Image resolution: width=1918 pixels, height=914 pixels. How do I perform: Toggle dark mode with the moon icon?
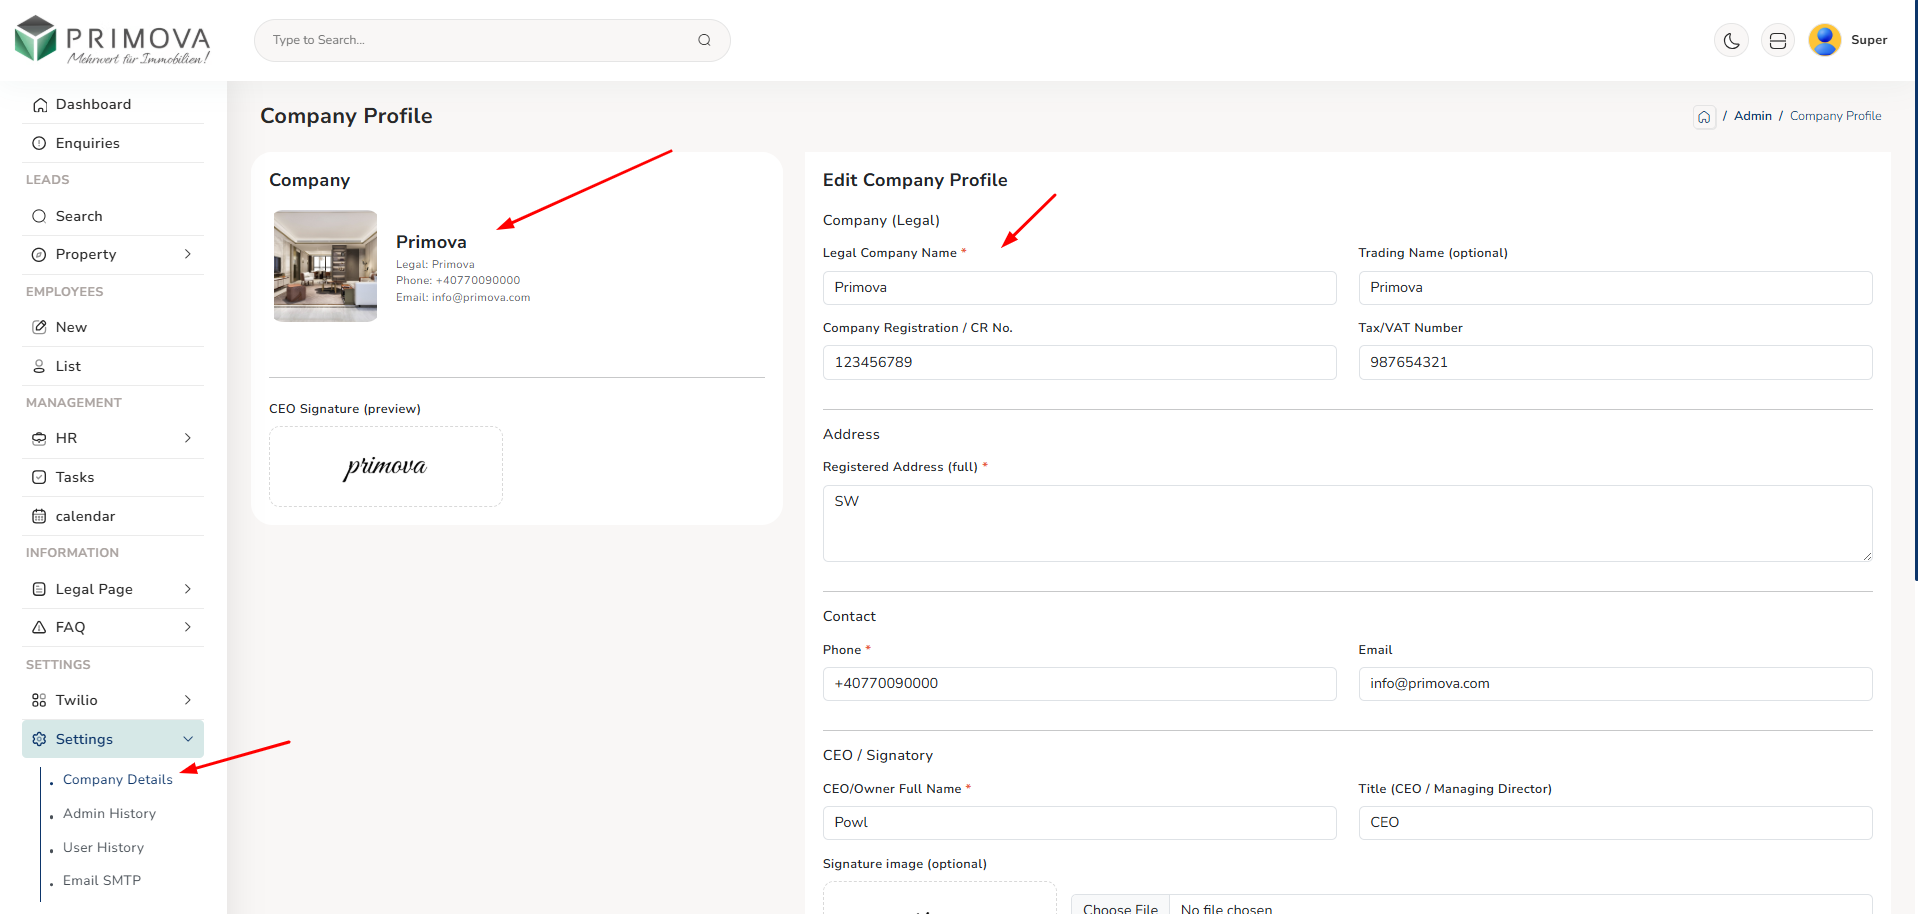point(1731,41)
